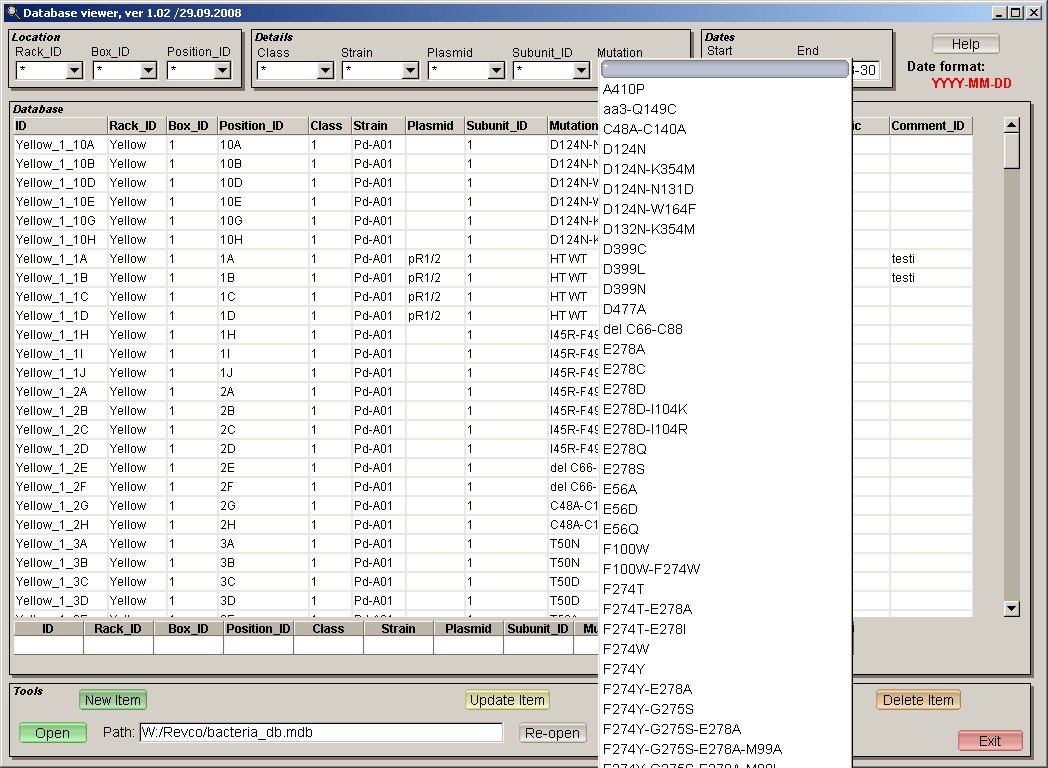Click the Pd-A01 strain cell in row Yellow_1_2C

coord(378,430)
